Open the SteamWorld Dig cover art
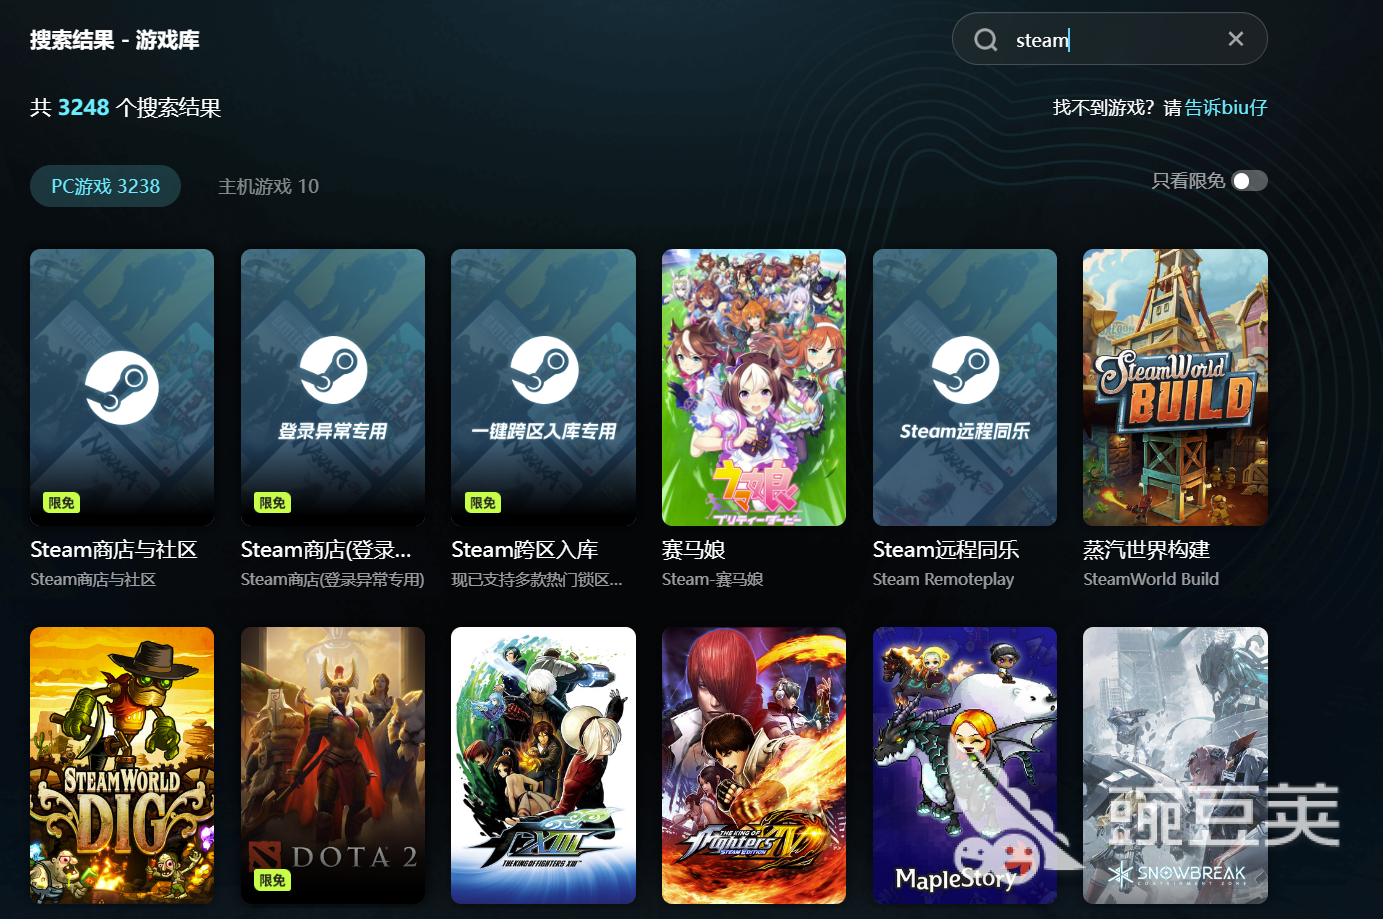The width and height of the screenshot is (1383, 919). pyautogui.click(x=122, y=765)
